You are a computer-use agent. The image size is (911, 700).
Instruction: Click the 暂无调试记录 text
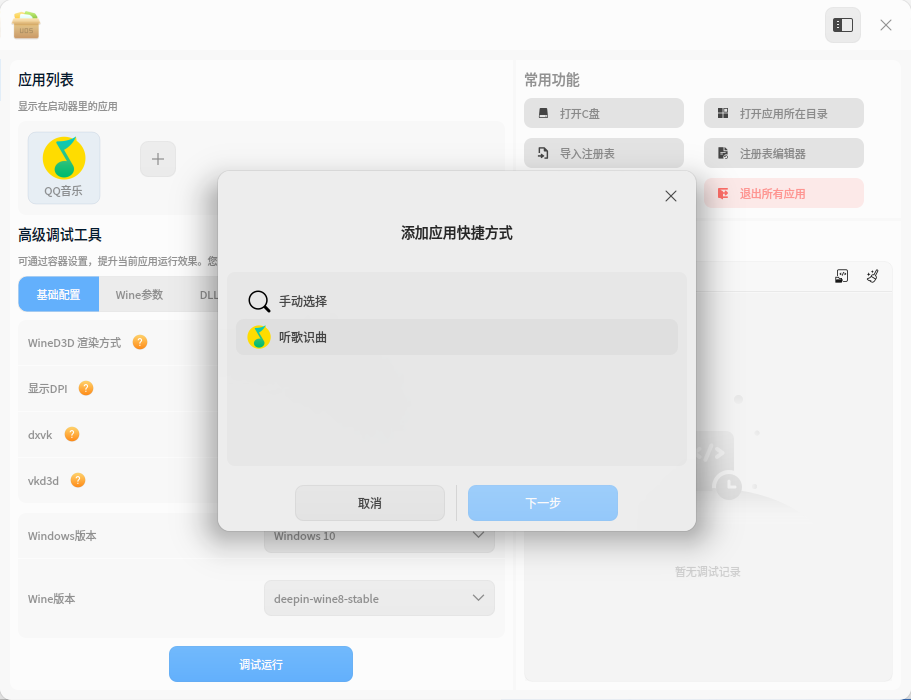[708, 572]
